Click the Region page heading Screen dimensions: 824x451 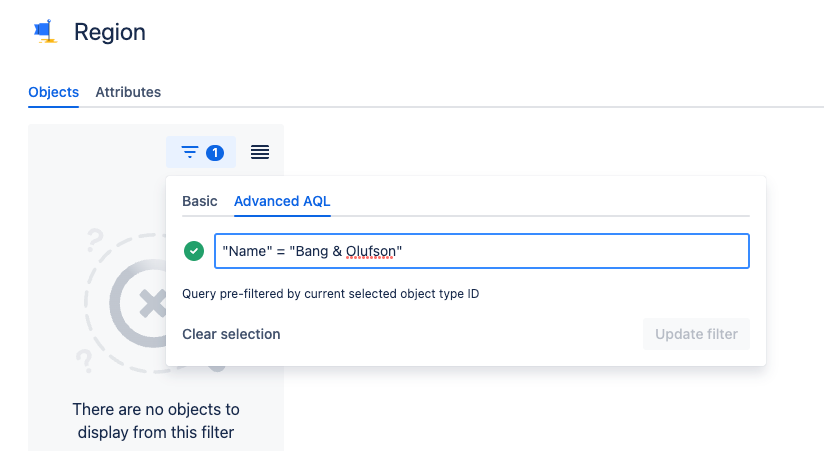[x=110, y=32]
